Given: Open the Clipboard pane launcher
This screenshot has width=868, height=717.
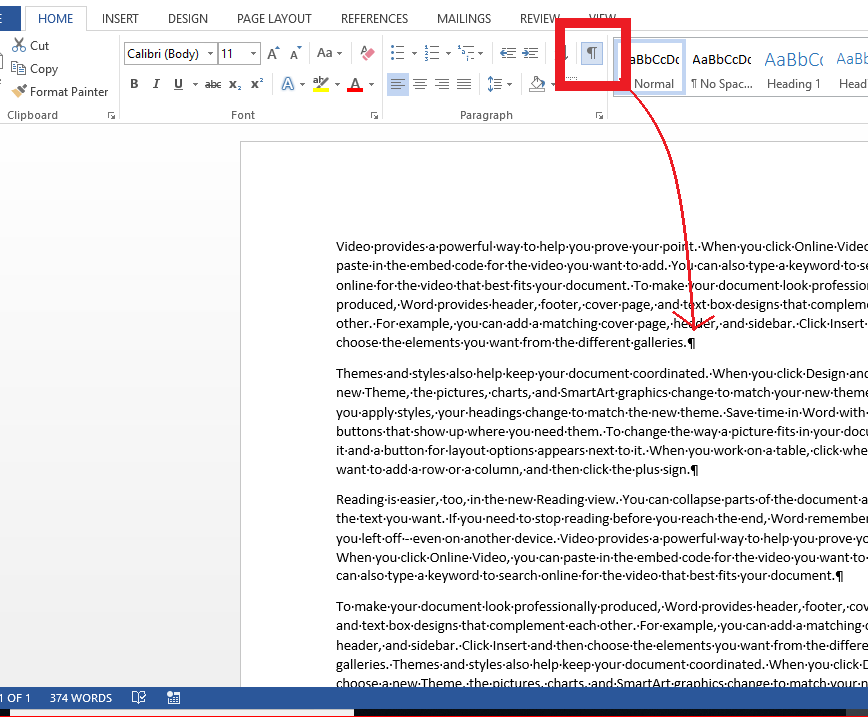Looking at the screenshot, I should pos(111,115).
